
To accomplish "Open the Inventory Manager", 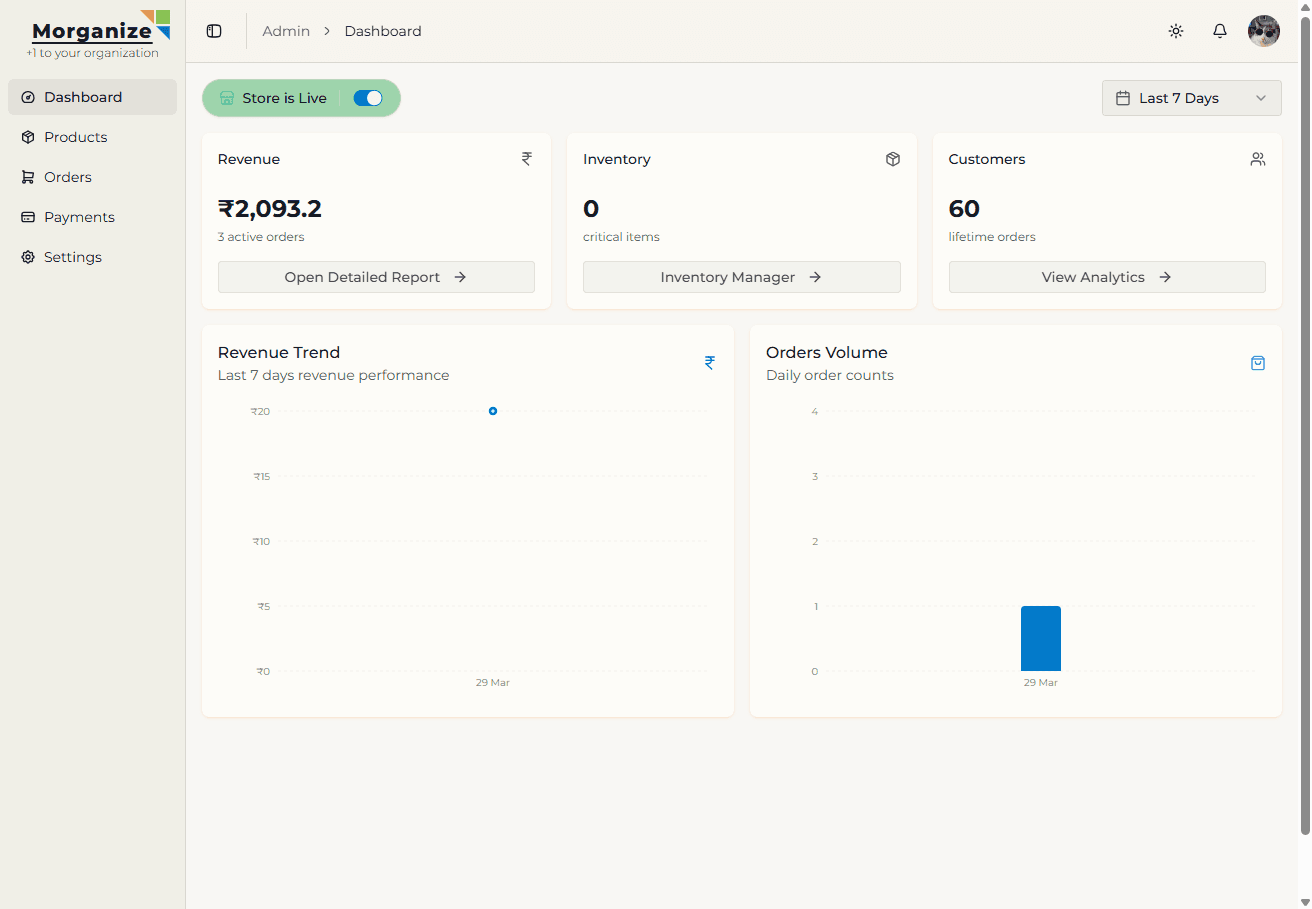I will coord(741,277).
